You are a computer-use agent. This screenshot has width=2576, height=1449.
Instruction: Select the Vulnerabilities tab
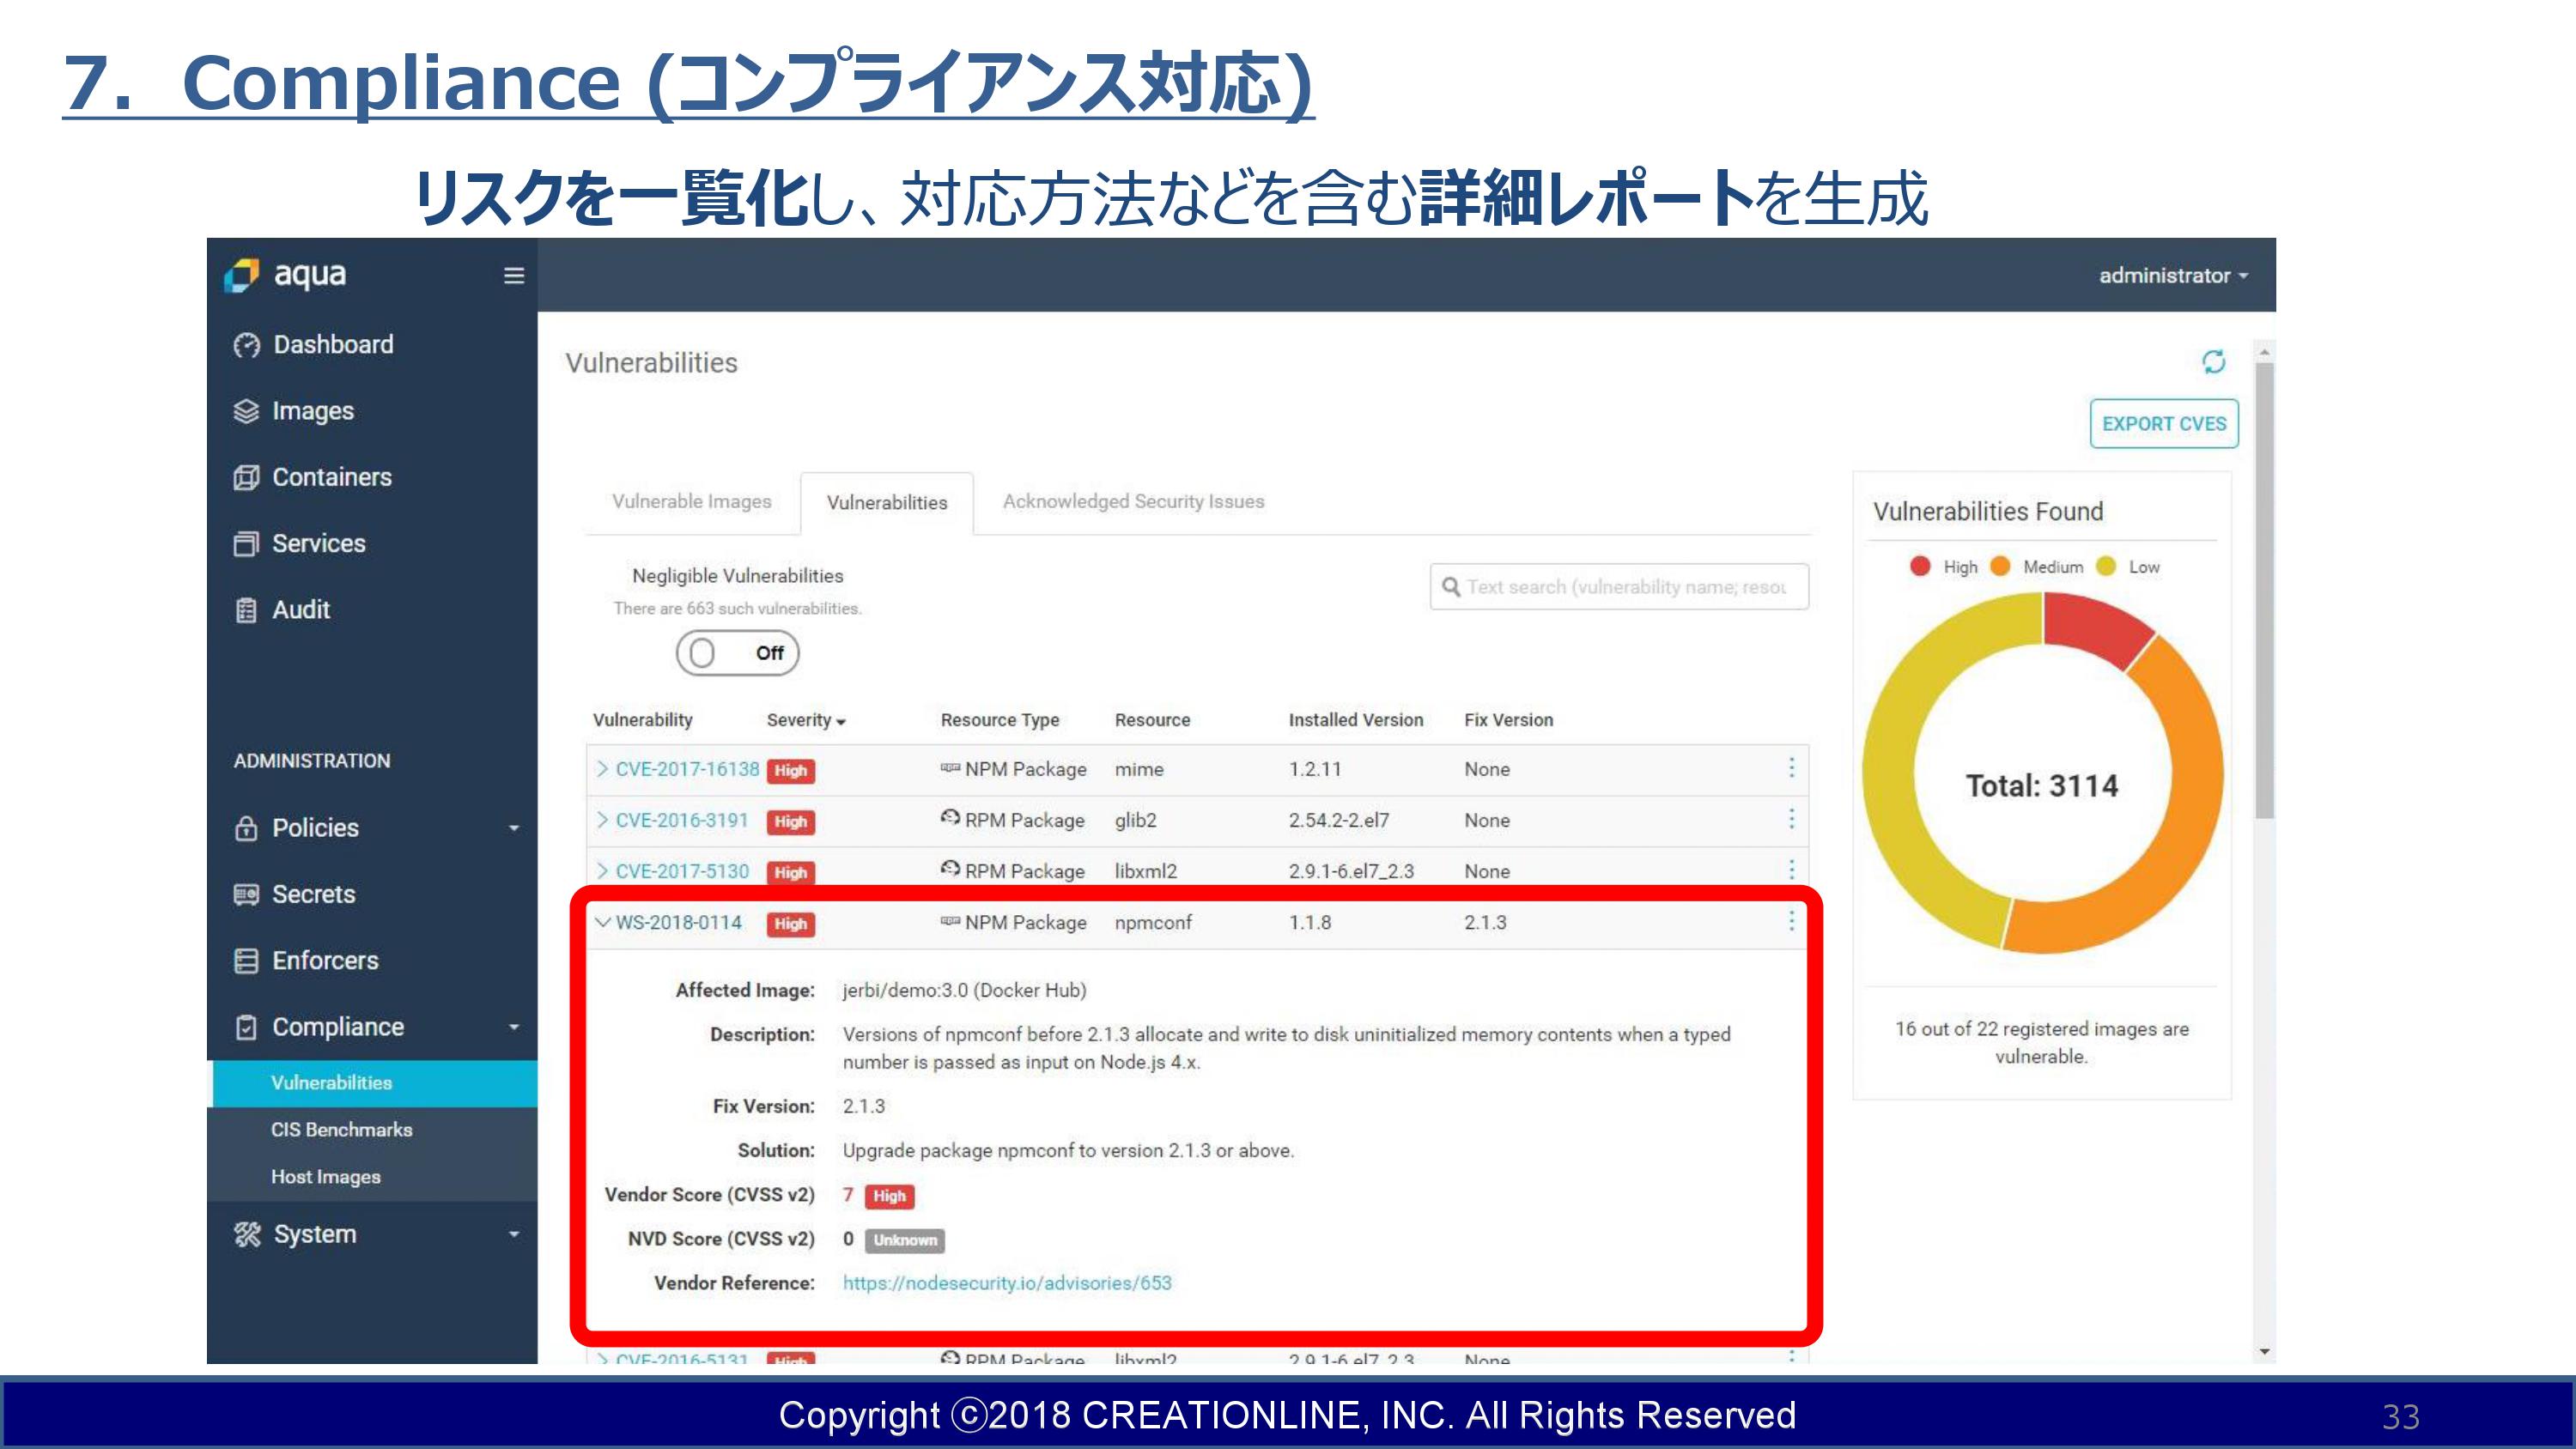887,502
